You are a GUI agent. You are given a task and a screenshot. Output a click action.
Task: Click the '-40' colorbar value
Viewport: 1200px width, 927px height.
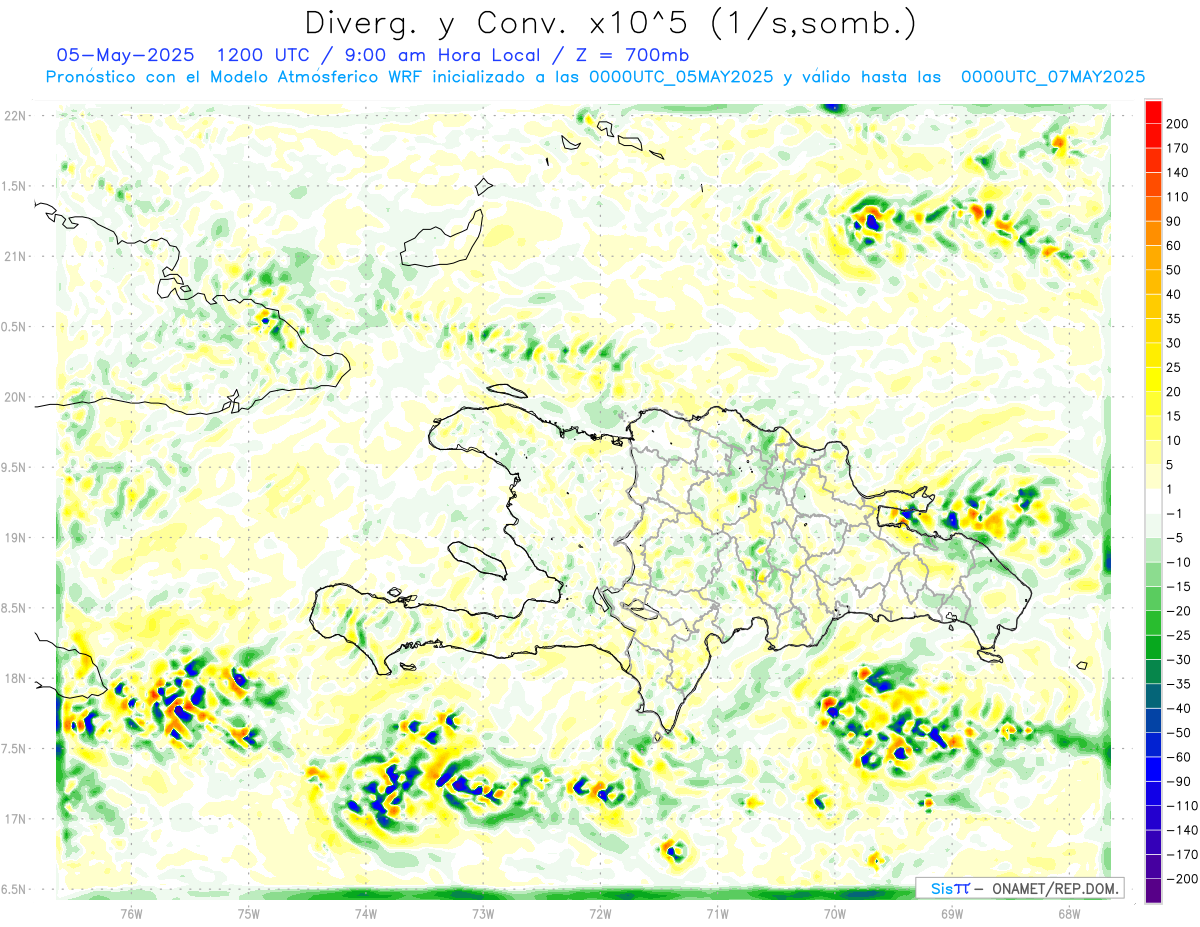1179,708
